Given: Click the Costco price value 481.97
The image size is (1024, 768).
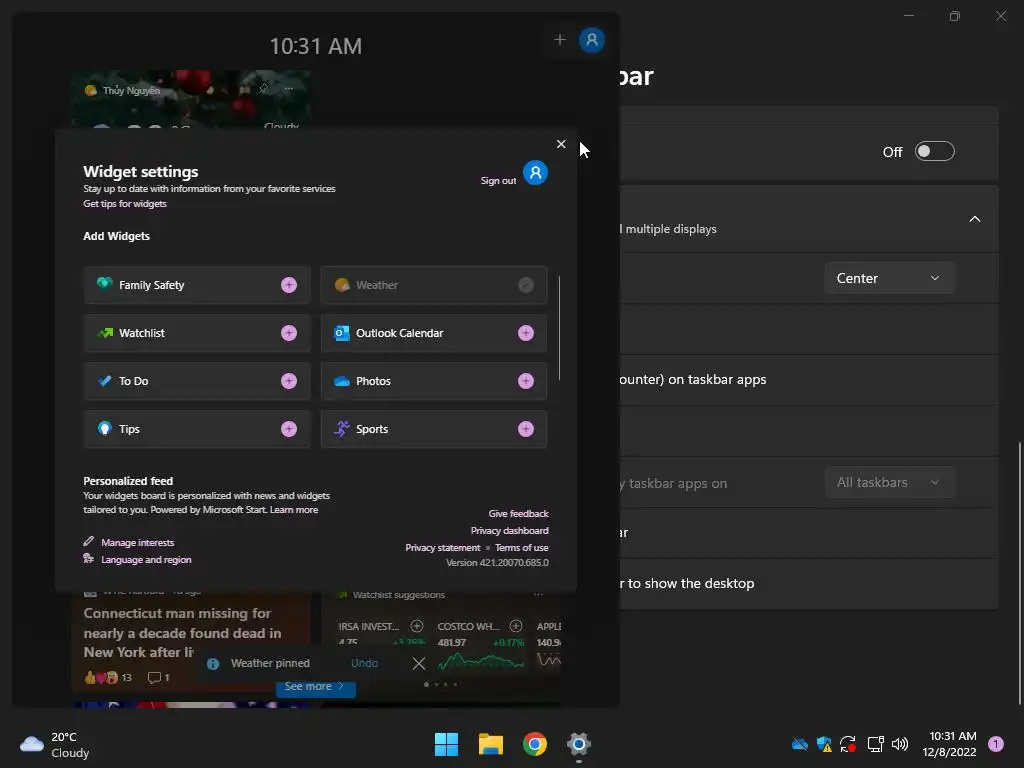Looking at the screenshot, I should pos(452,643).
